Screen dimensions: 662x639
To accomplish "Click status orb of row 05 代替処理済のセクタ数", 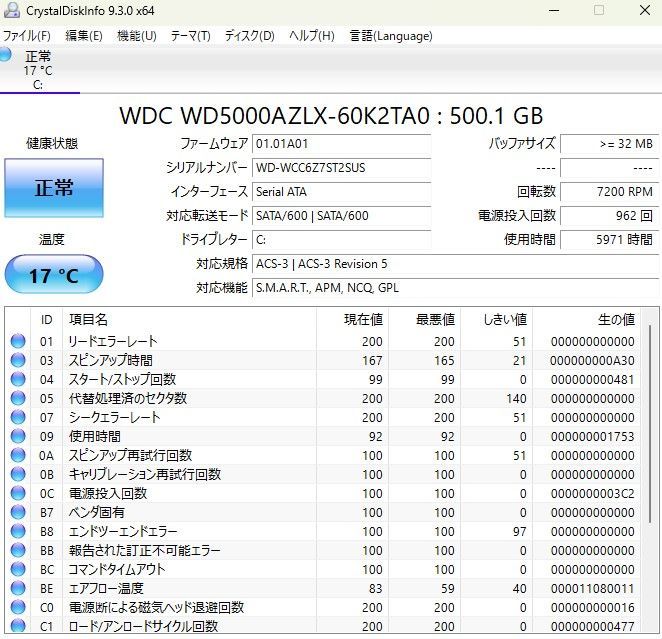I will (x=18, y=398).
